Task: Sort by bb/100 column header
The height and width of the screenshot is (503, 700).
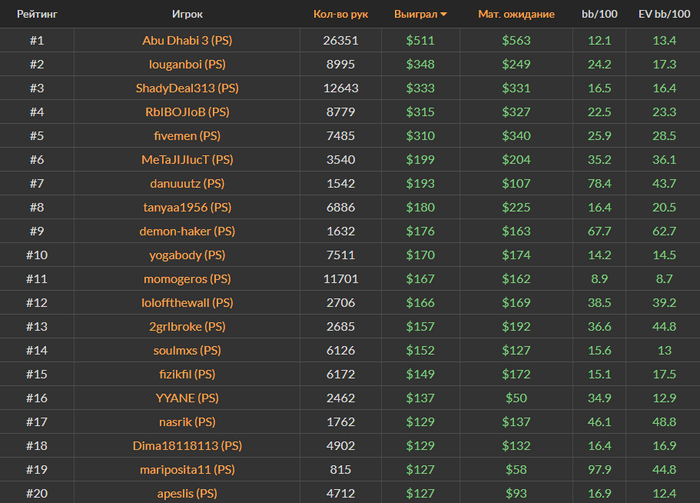Action: tap(600, 15)
